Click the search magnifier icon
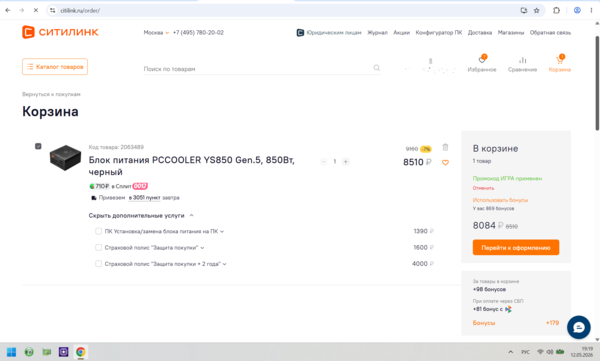 [377, 68]
